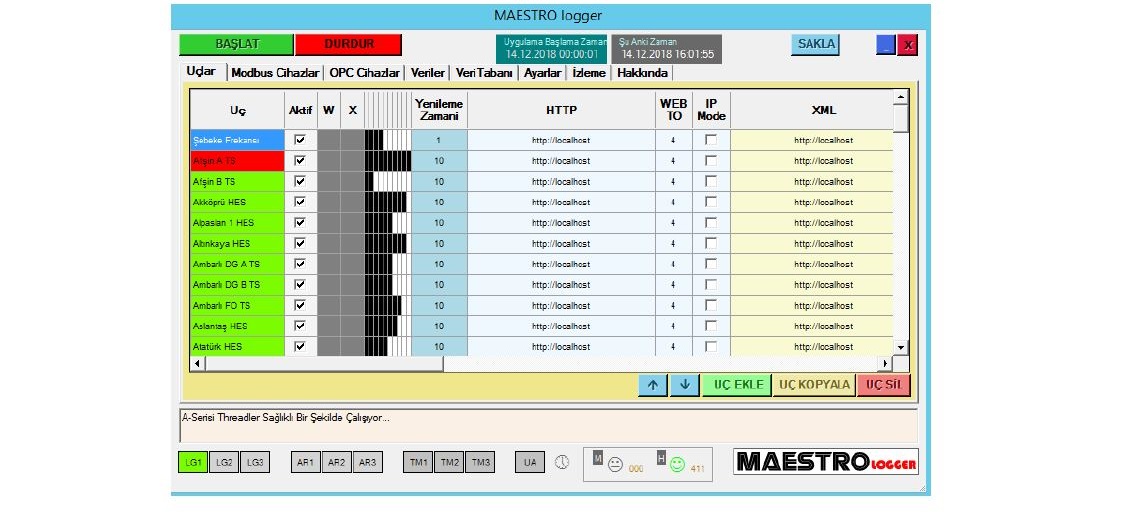Enable IP Mode for Ambarlı DG A TS
Image resolution: width=1134 pixels, height=516 pixels.
(712, 263)
